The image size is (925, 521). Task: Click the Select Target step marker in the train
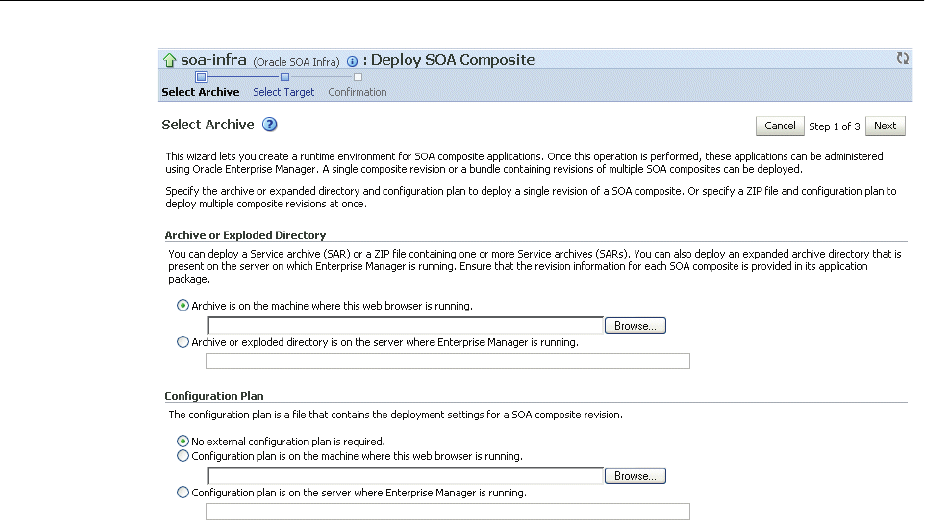(285, 76)
